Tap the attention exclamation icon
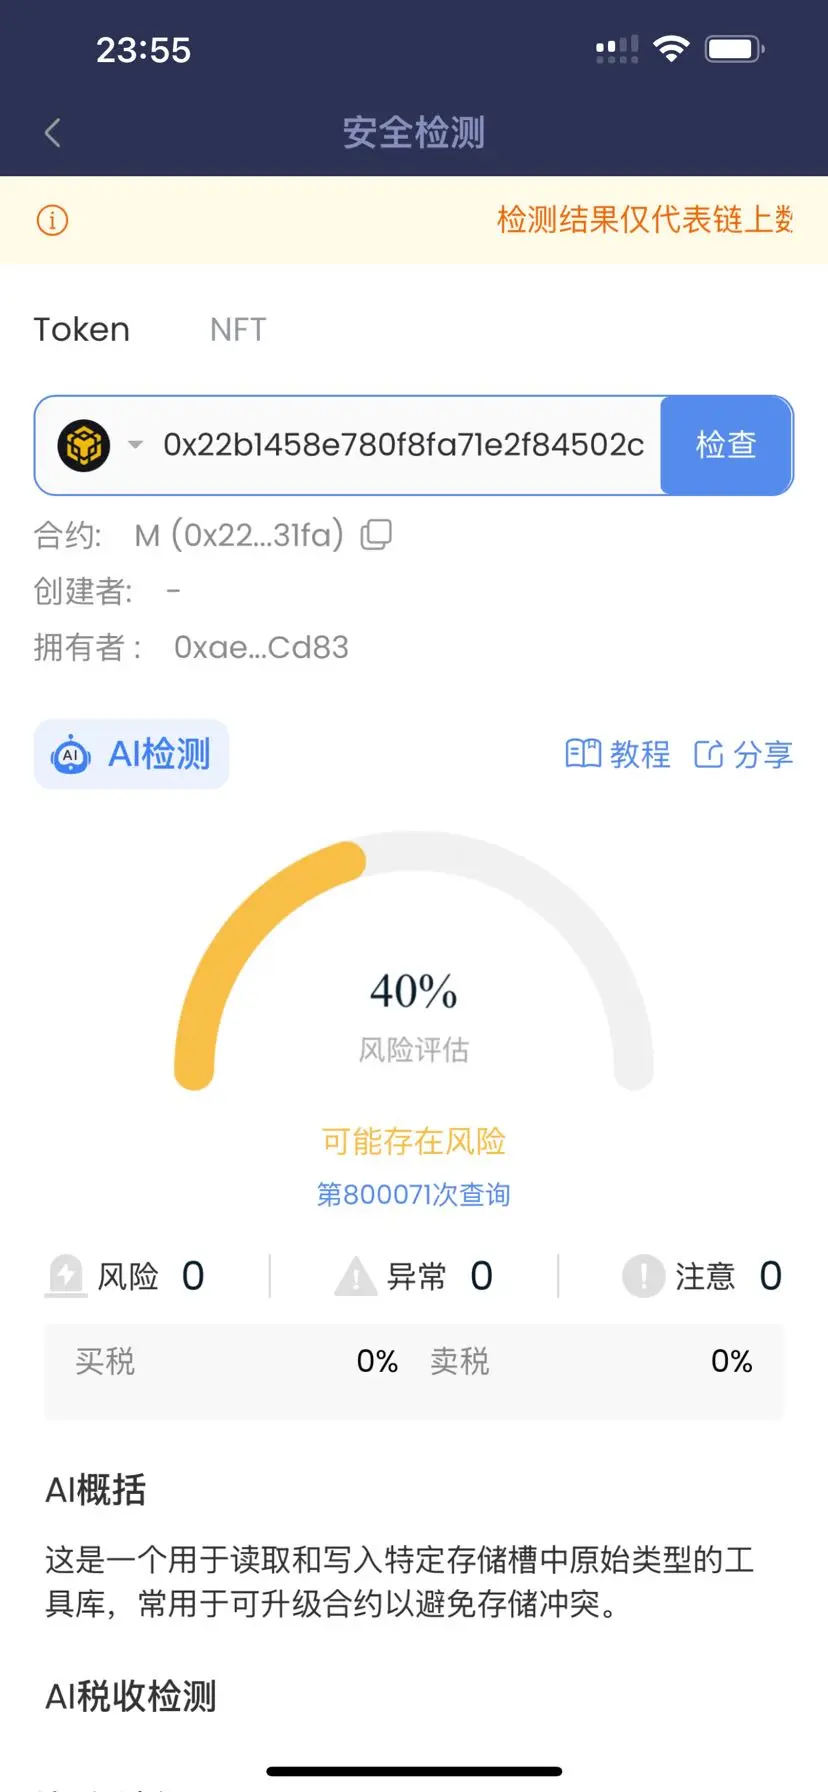828x1792 pixels. pos(643,1276)
